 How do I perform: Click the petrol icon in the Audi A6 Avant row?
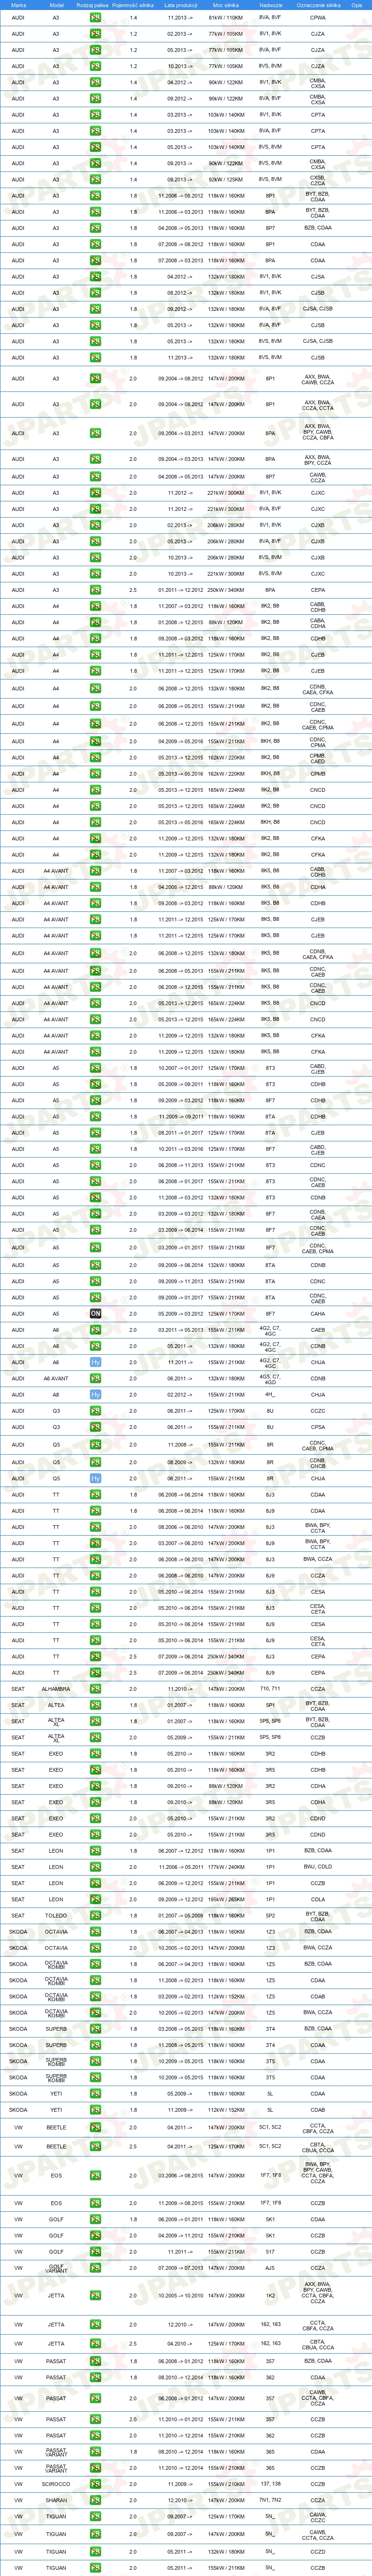click(96, 1379)
